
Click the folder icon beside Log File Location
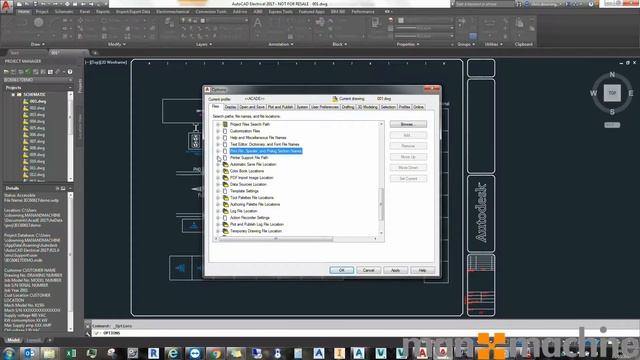point(225,211)
